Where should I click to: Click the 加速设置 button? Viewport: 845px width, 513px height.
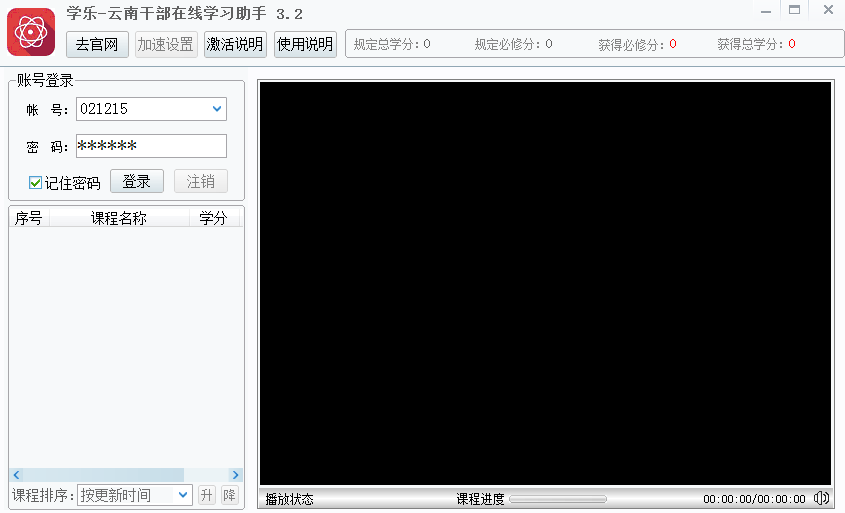tap(166, 44)
